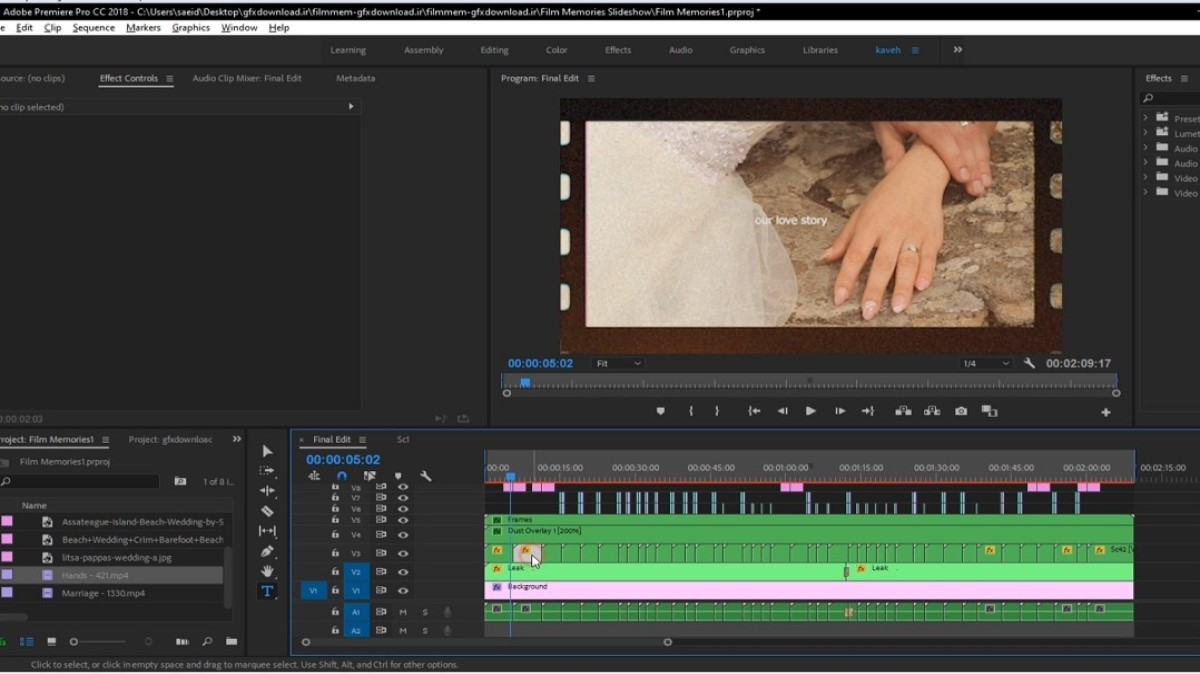Image resolution: width=1200 pixels, height=674 pixels.
Task: Export a frame with the camera icon
Action: pos(961,411)
